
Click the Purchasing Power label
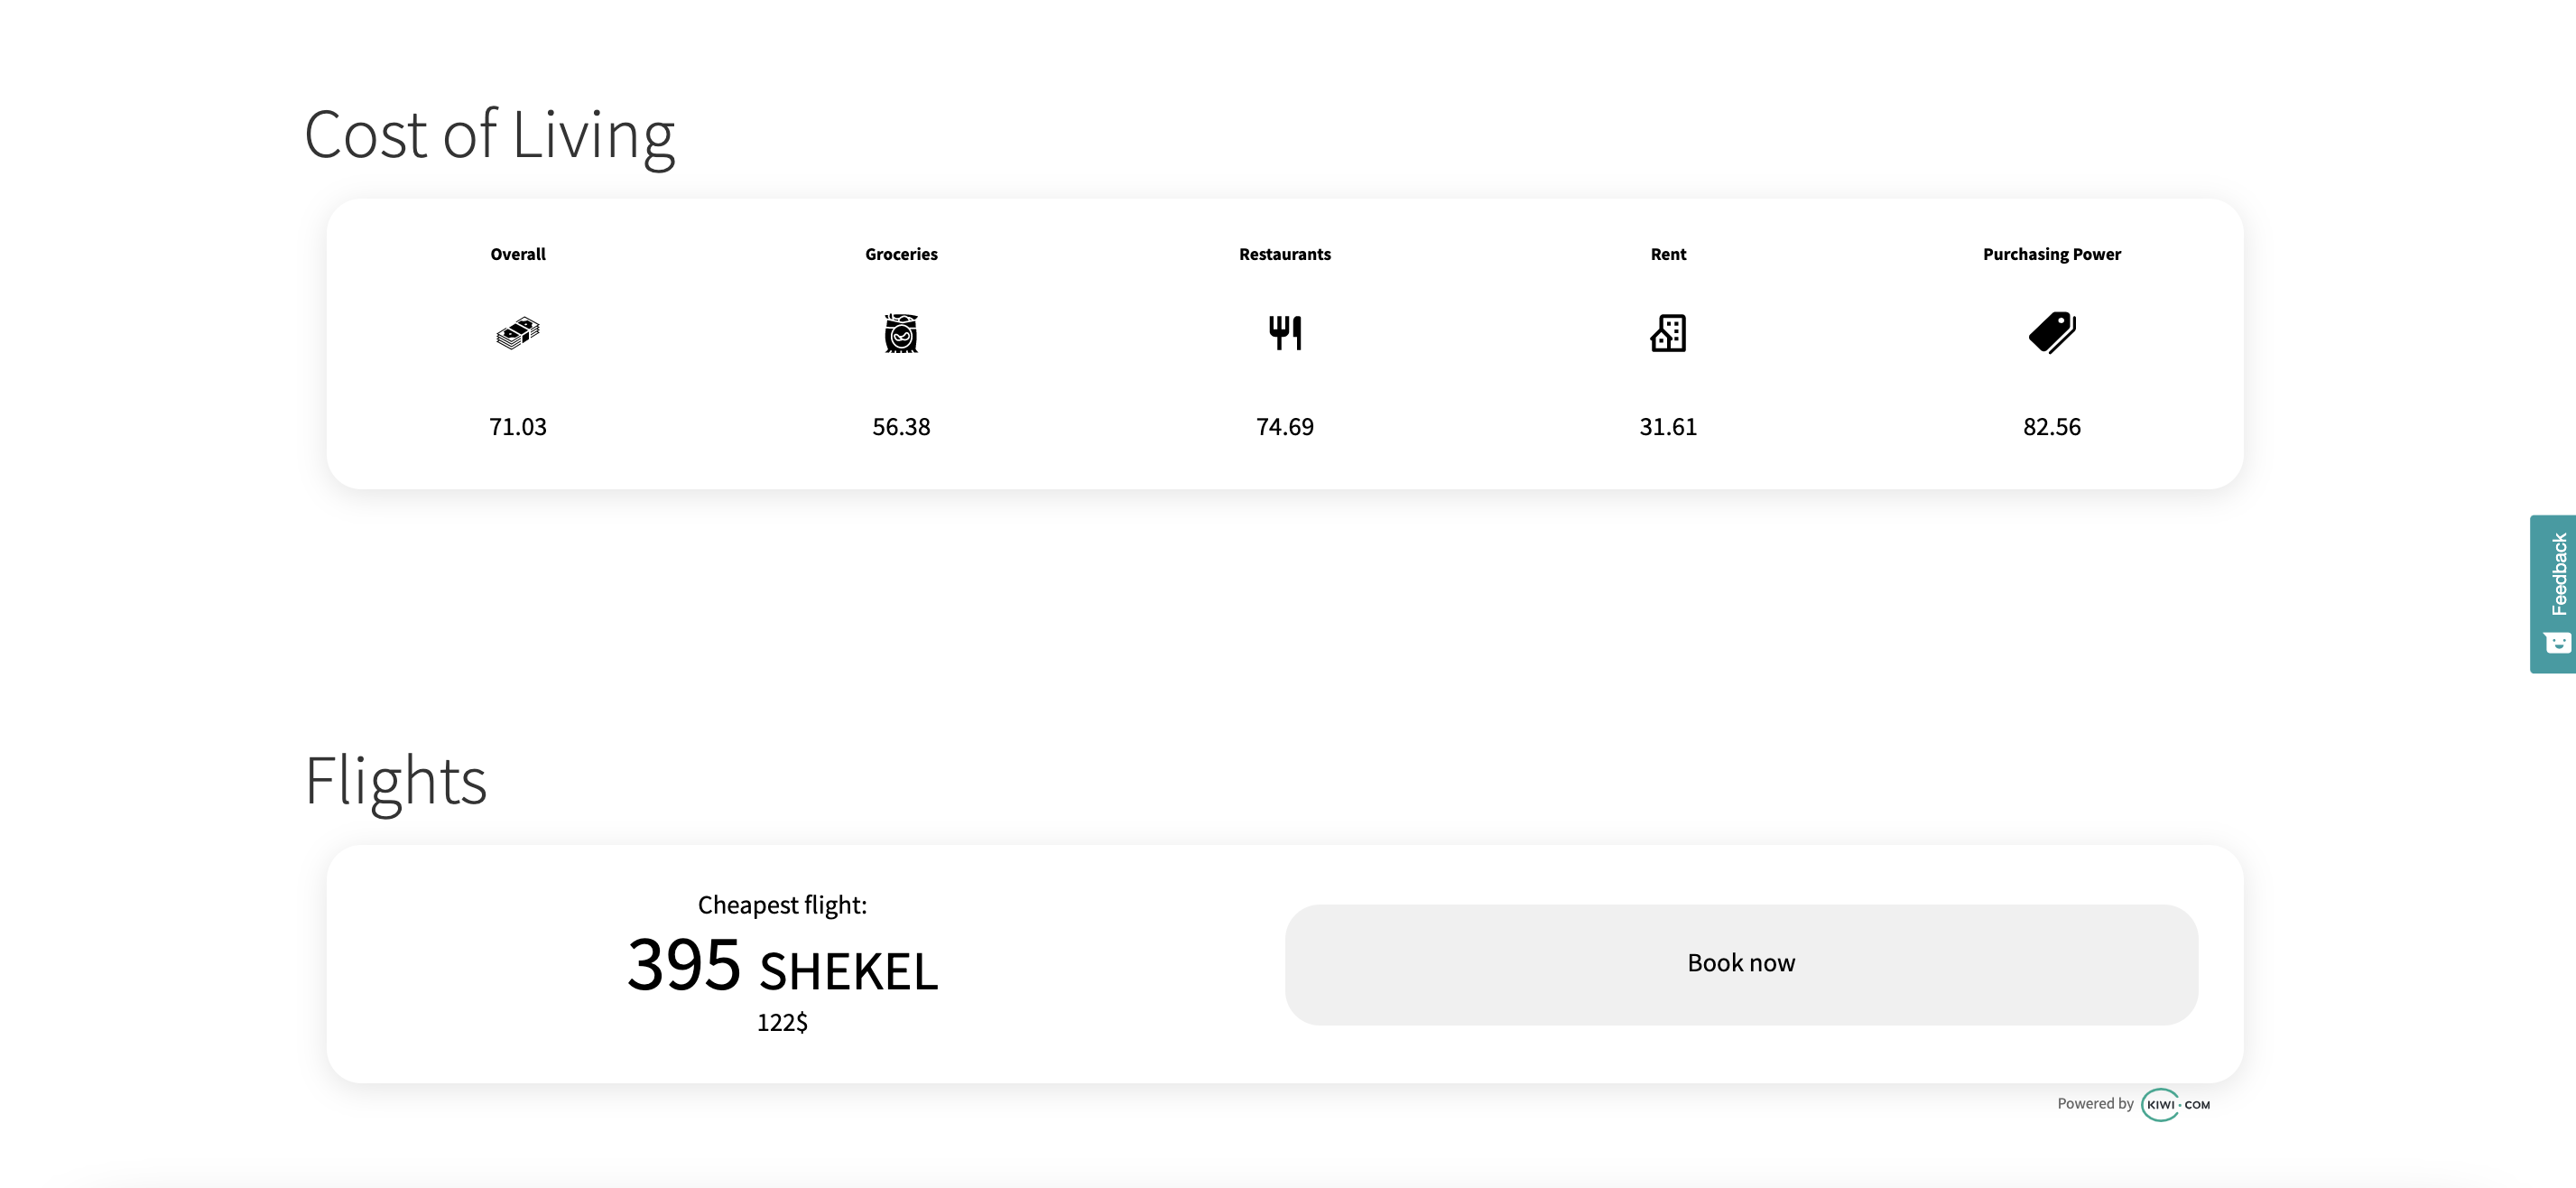pyautogui.click(x=2052, y=254)
